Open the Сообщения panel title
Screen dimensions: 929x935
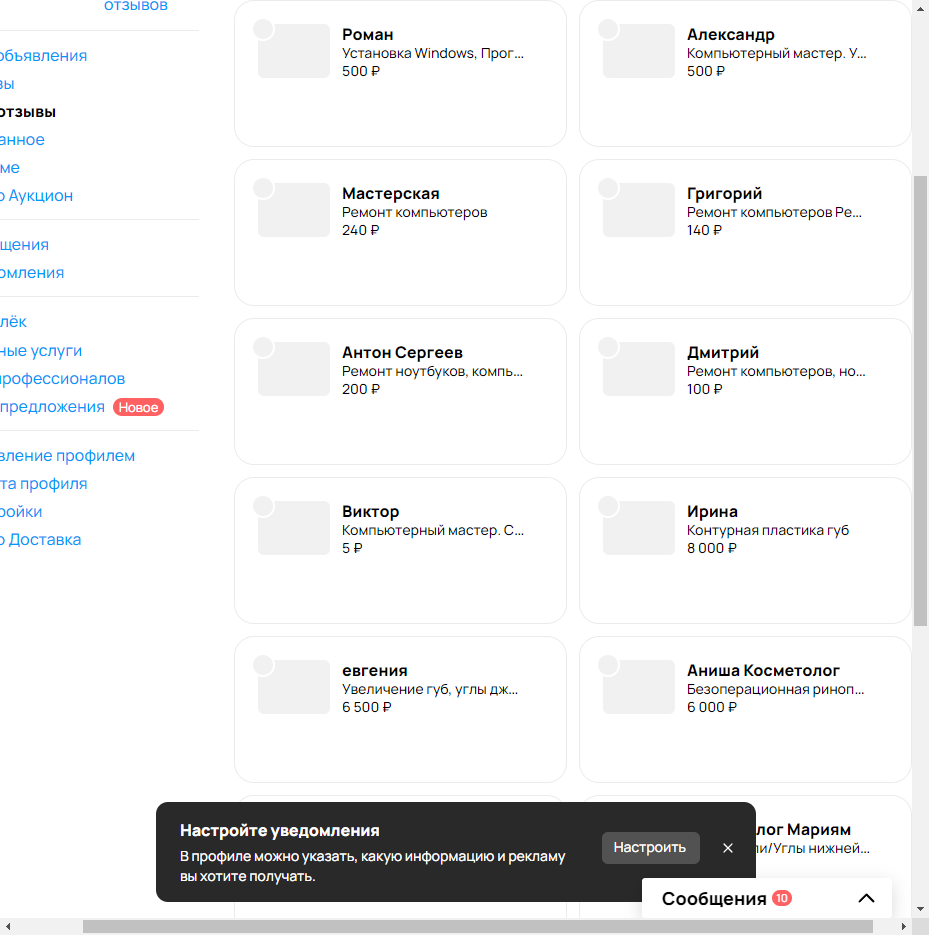714,899
